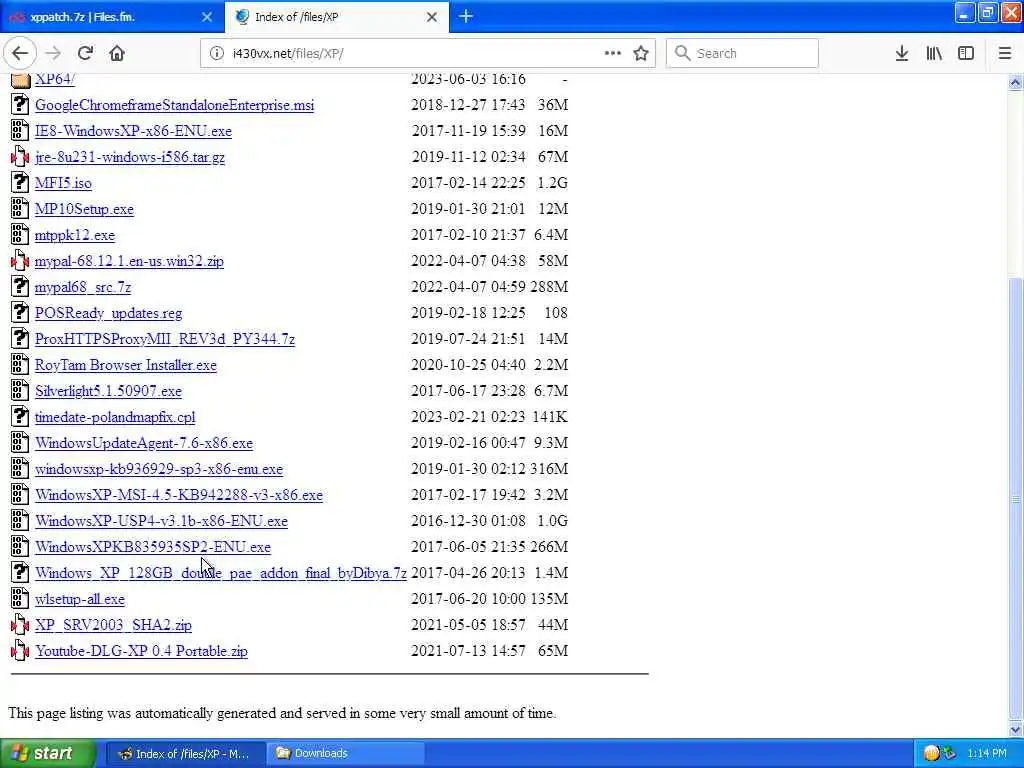Open the Downloads window from taskbar
This screenshot has width=1024, height=768.
pyautogui.click(x=346, y=754)
